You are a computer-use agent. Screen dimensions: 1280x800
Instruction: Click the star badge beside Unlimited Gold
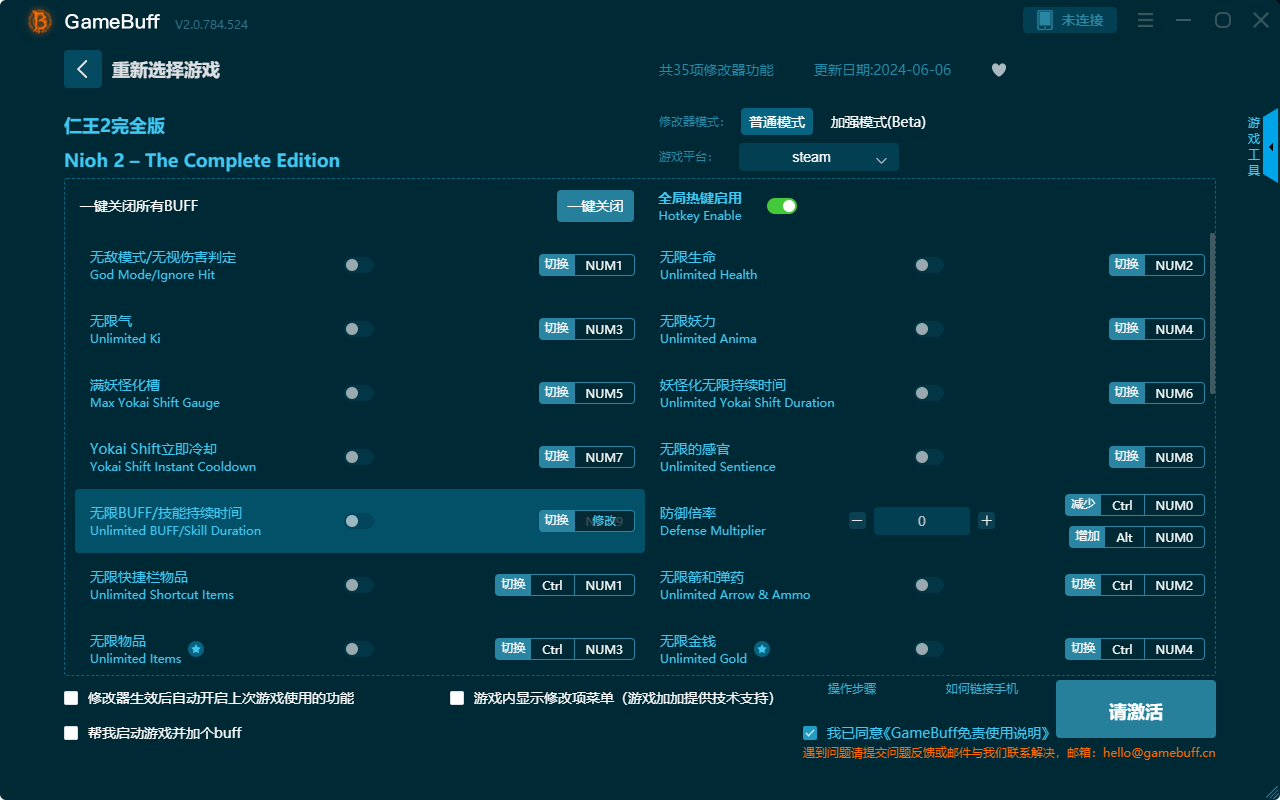pyautogui.click(x=762, y=649)
